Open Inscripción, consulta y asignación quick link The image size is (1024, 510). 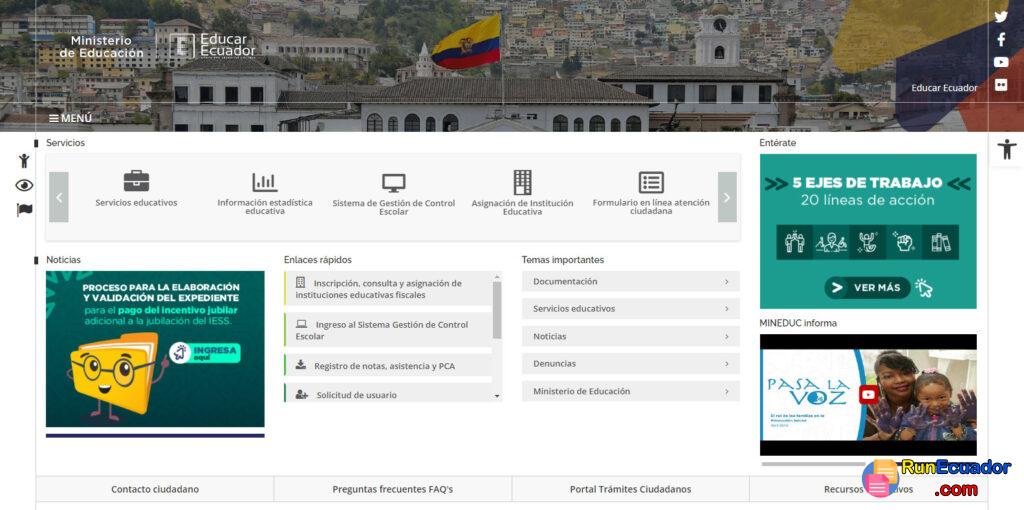click(388, 289)
